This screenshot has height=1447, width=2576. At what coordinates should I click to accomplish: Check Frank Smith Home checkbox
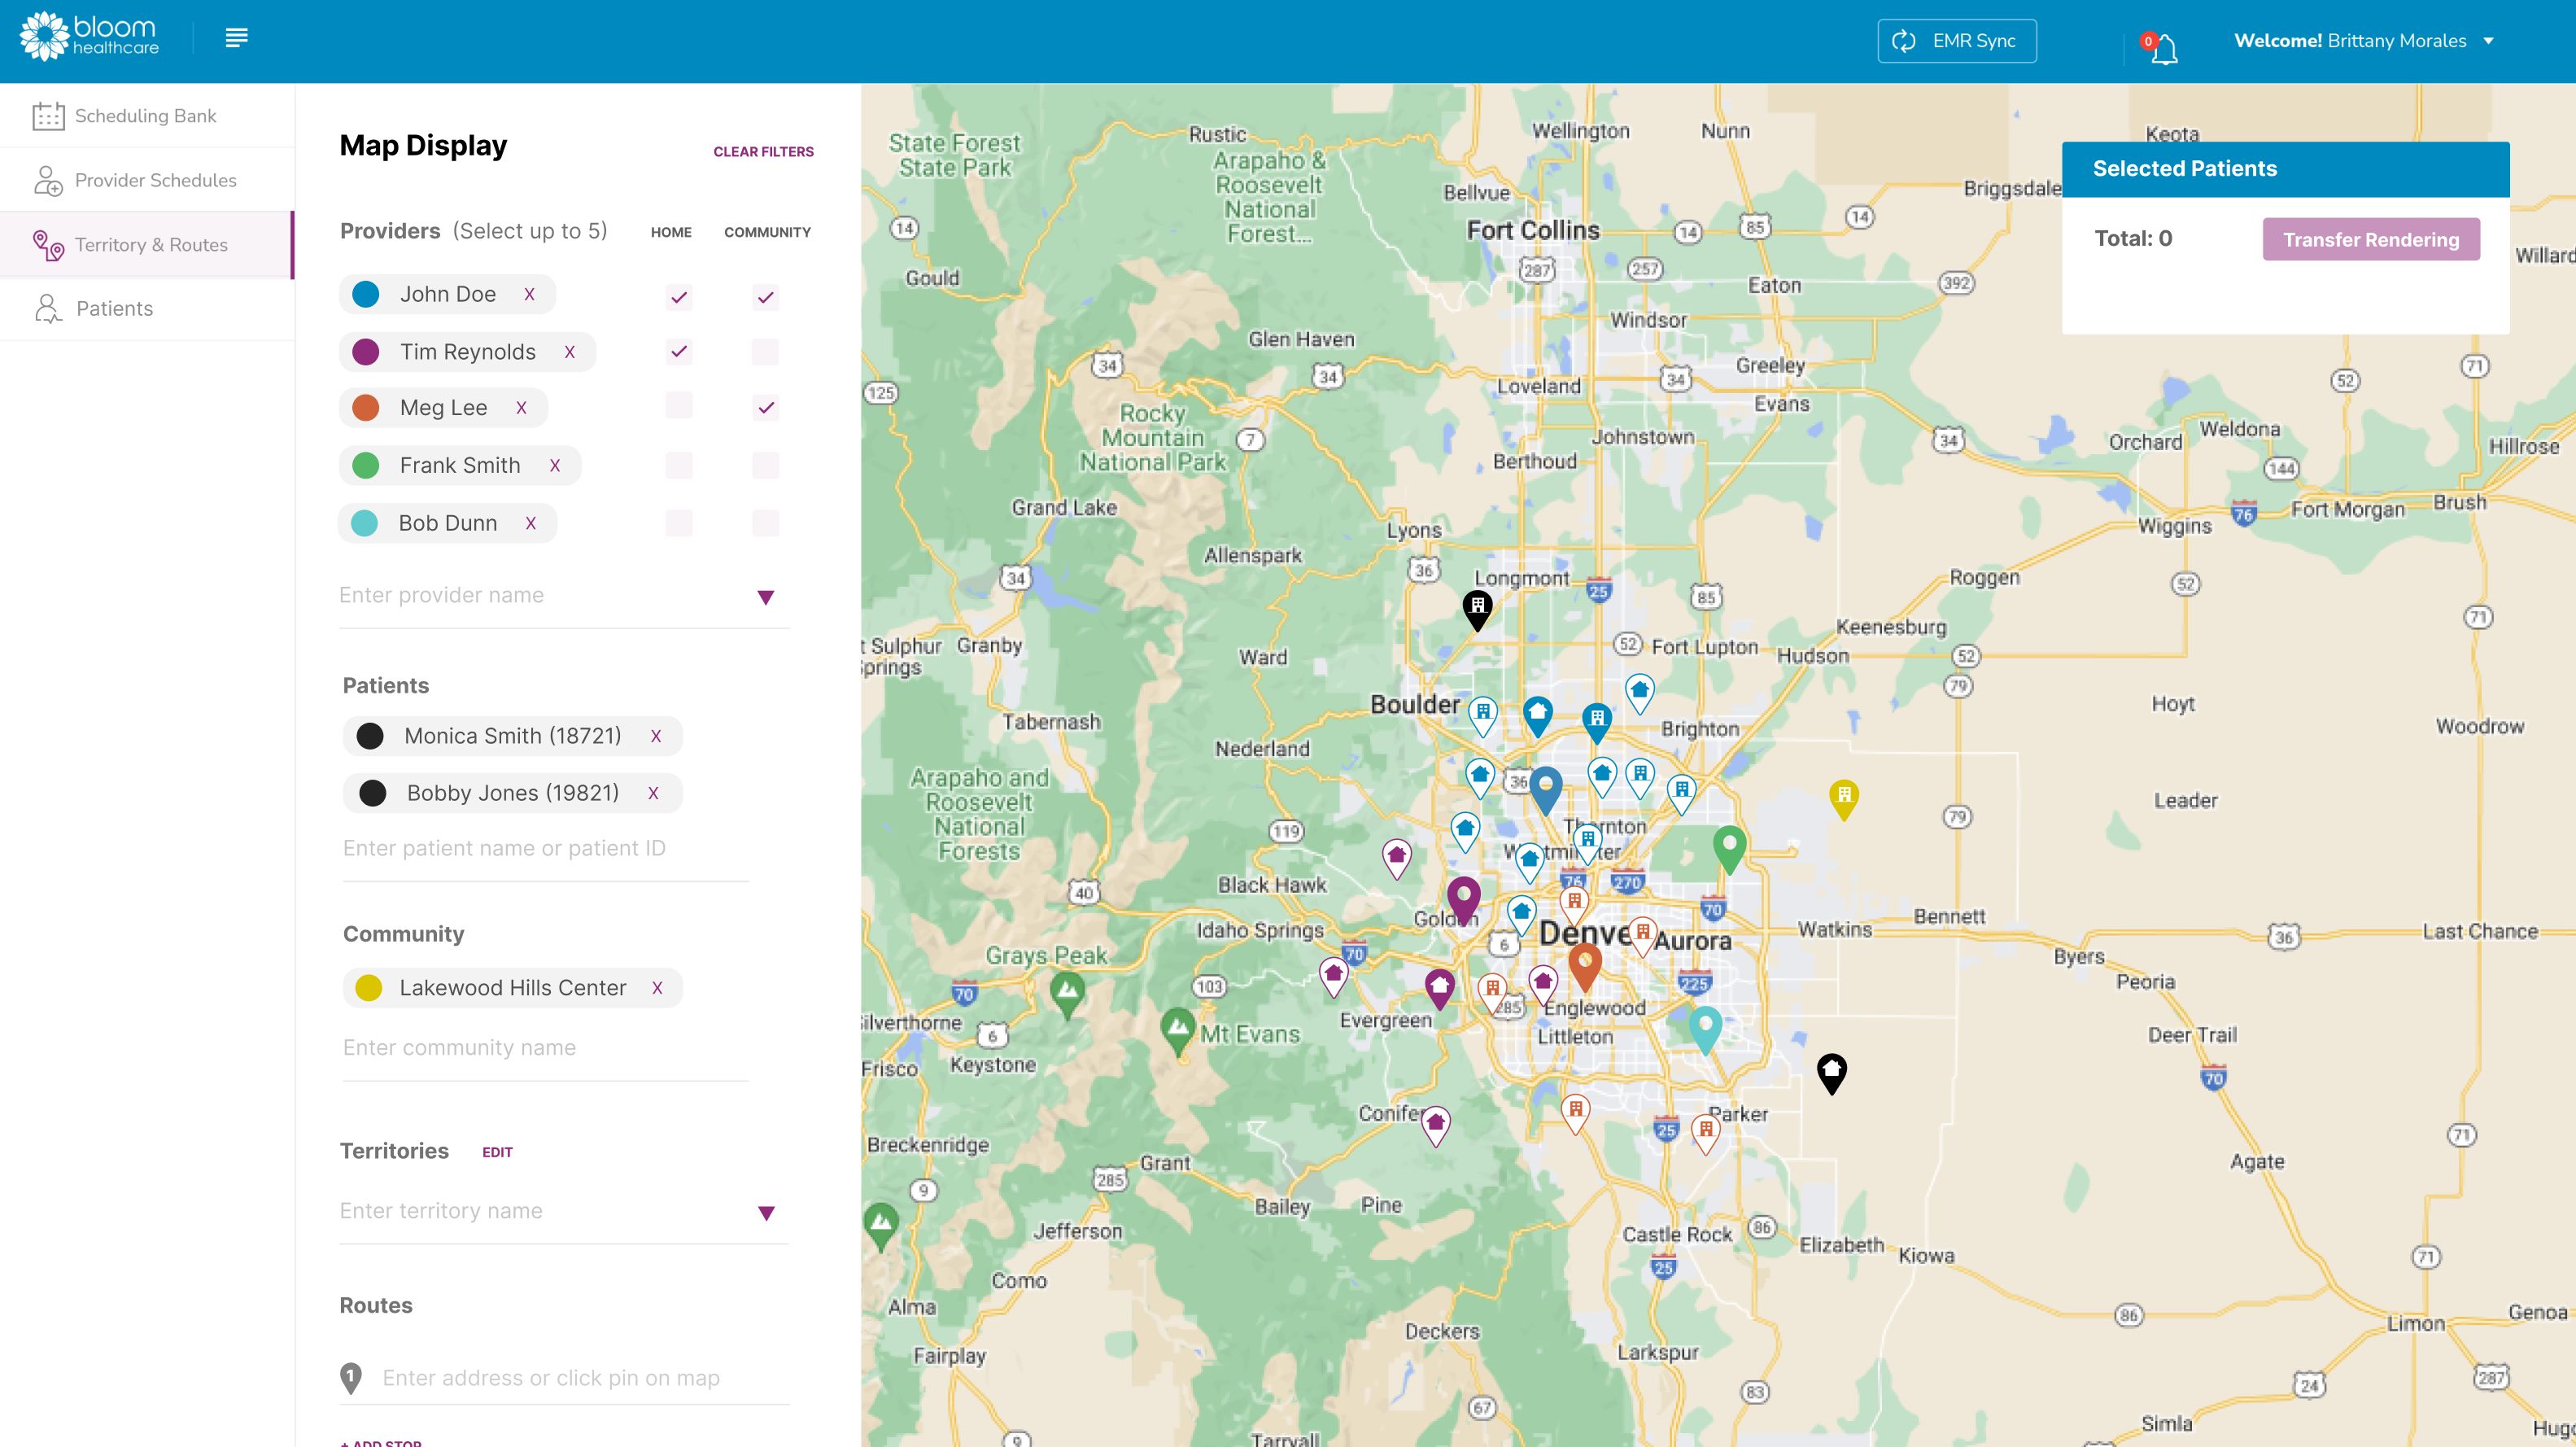pyautogui.click(x=679, y=465)
